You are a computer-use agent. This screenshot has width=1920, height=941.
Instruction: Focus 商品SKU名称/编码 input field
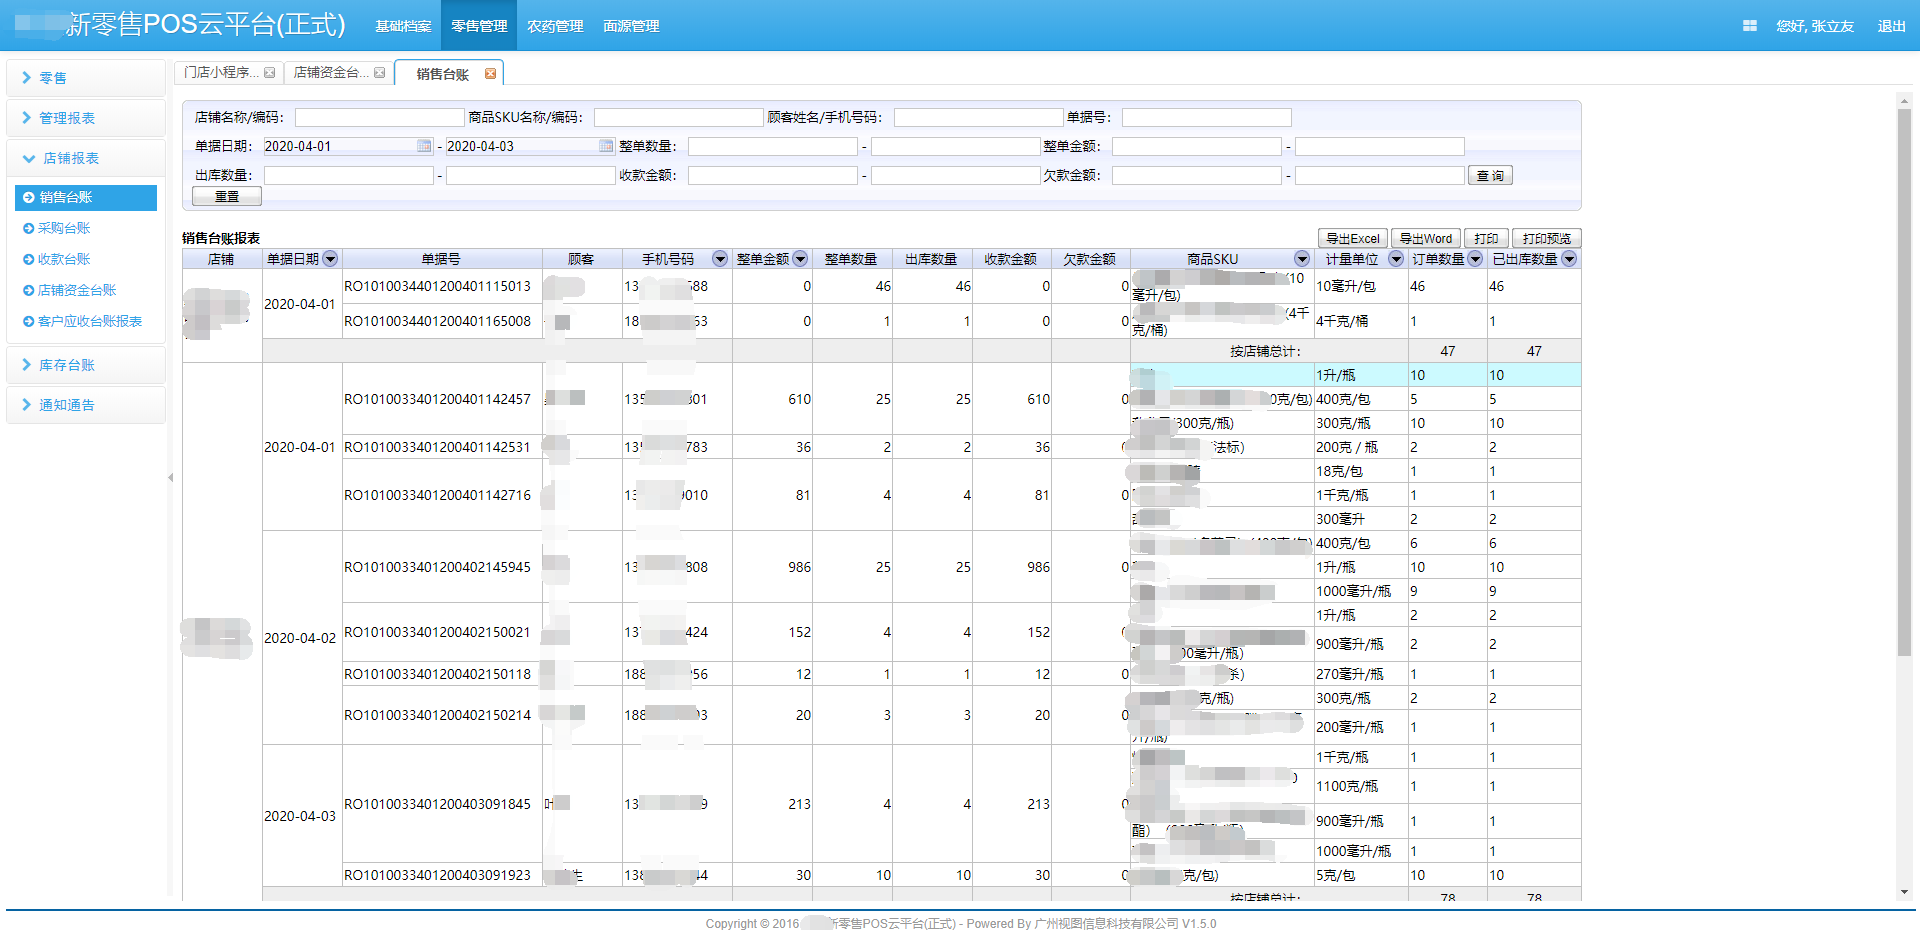(x=678, y=117)
